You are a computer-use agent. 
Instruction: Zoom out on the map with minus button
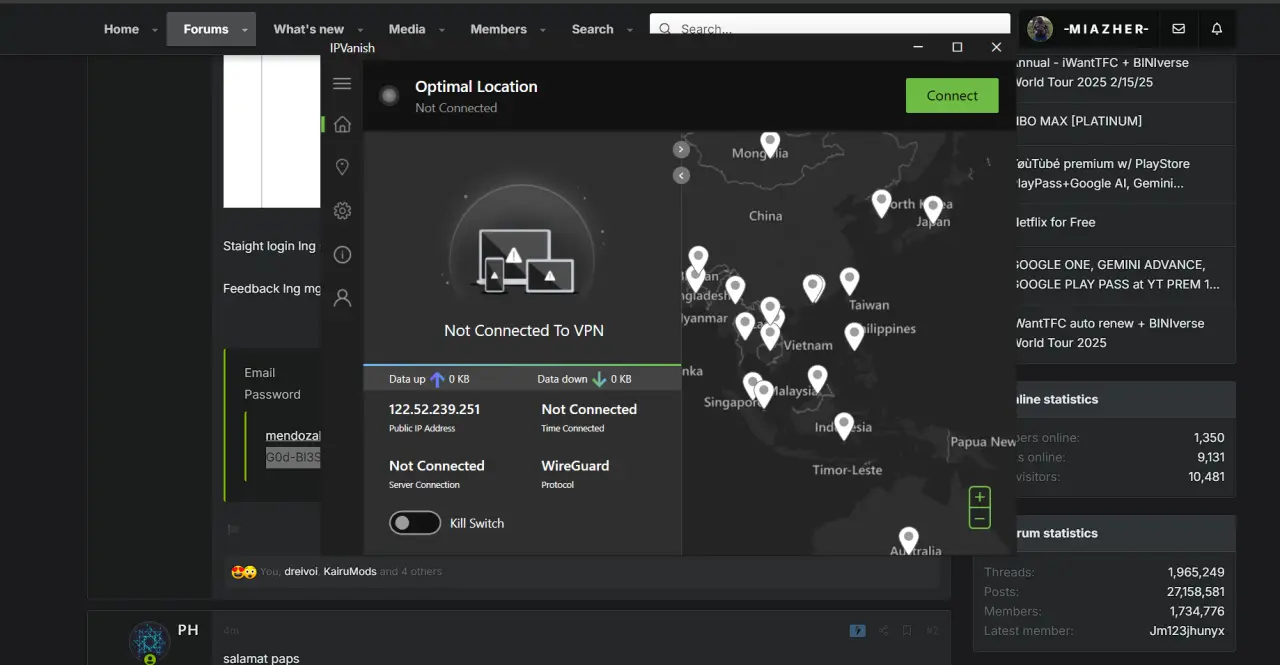point(980,518)
